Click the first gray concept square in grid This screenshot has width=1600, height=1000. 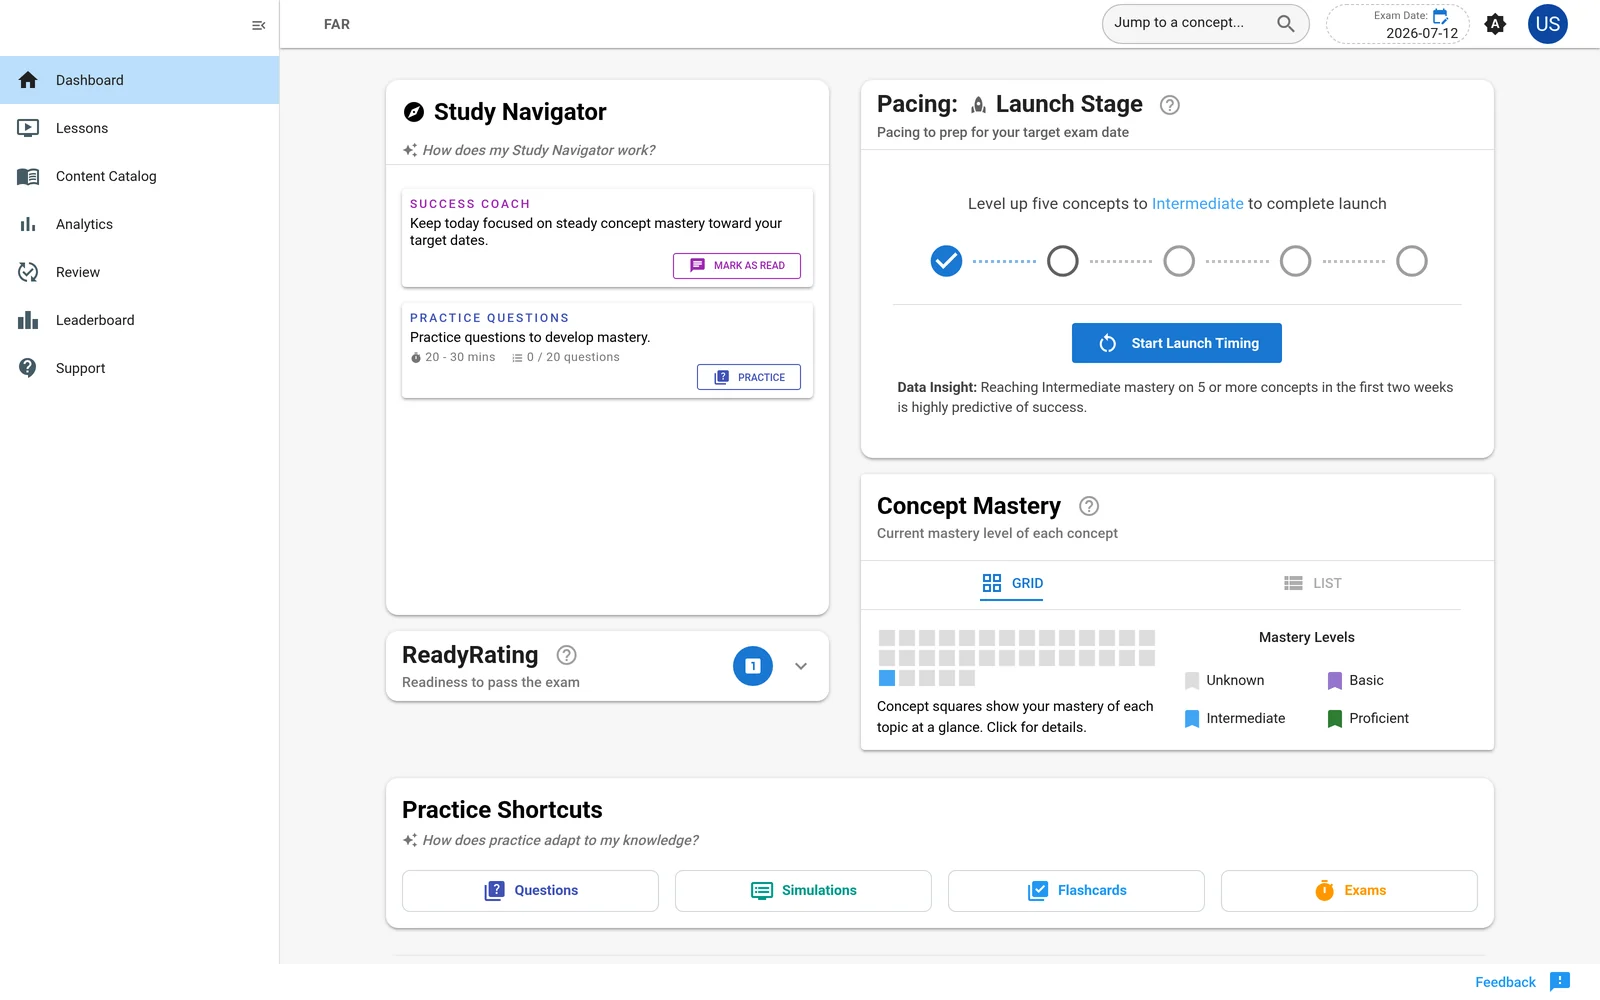tap(887, 638)
